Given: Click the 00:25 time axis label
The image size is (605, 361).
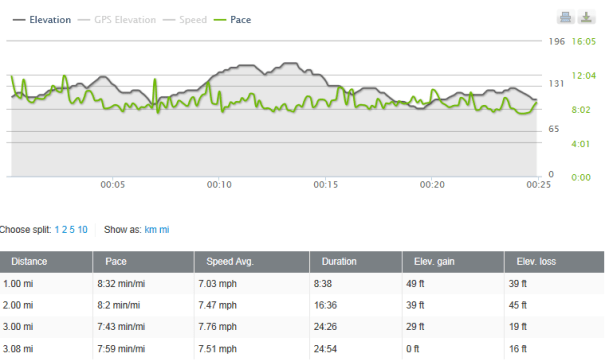Looking at the screenshot, I should tap(539, 185).
